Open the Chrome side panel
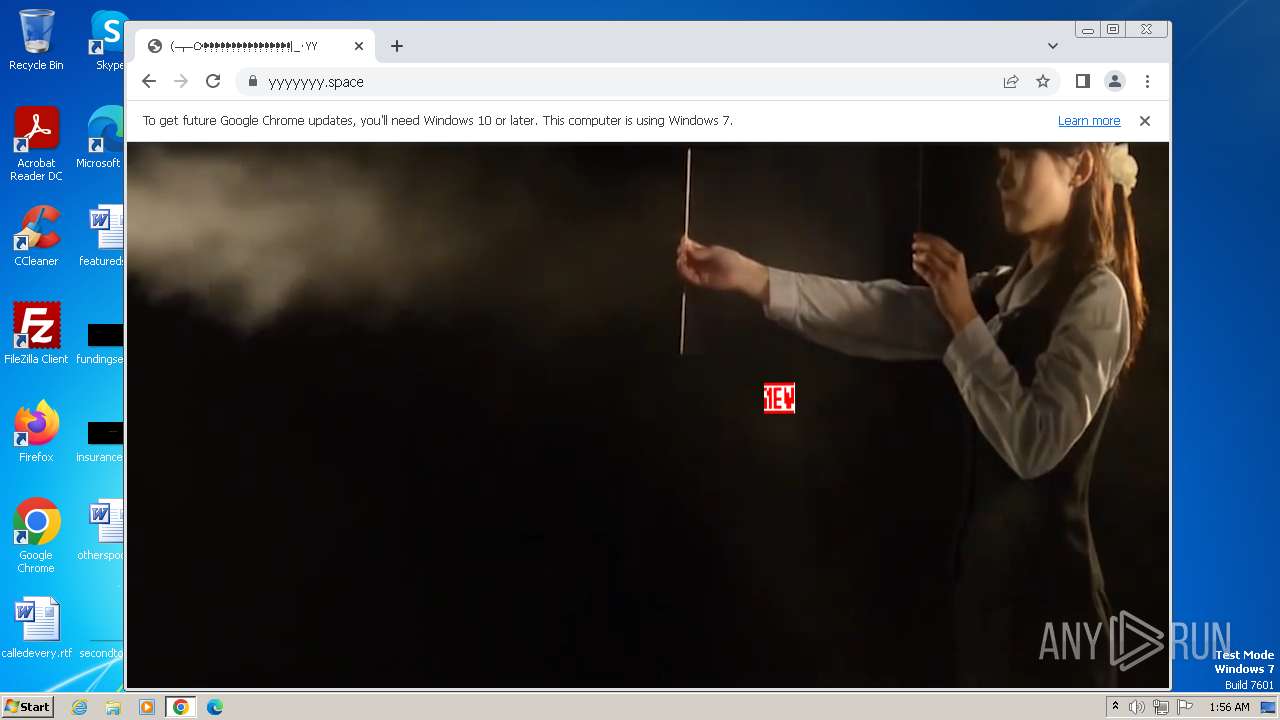 click(x=1083, y=82)
